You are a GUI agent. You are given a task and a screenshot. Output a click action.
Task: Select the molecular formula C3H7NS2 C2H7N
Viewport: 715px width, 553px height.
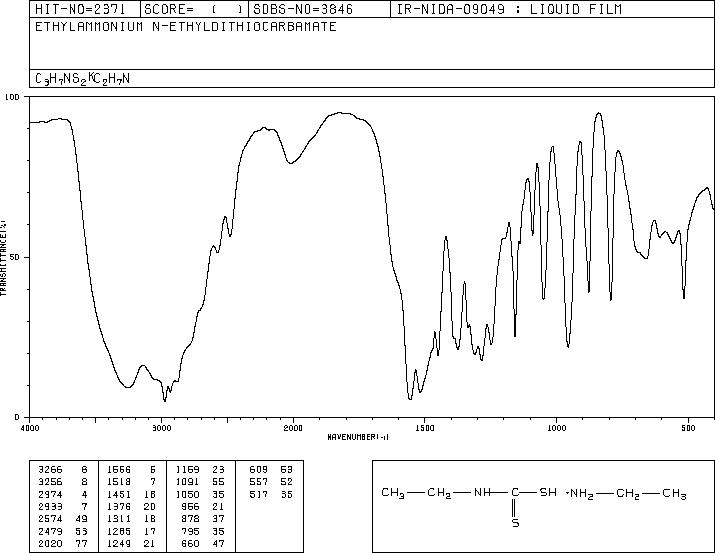pos(83,79)
